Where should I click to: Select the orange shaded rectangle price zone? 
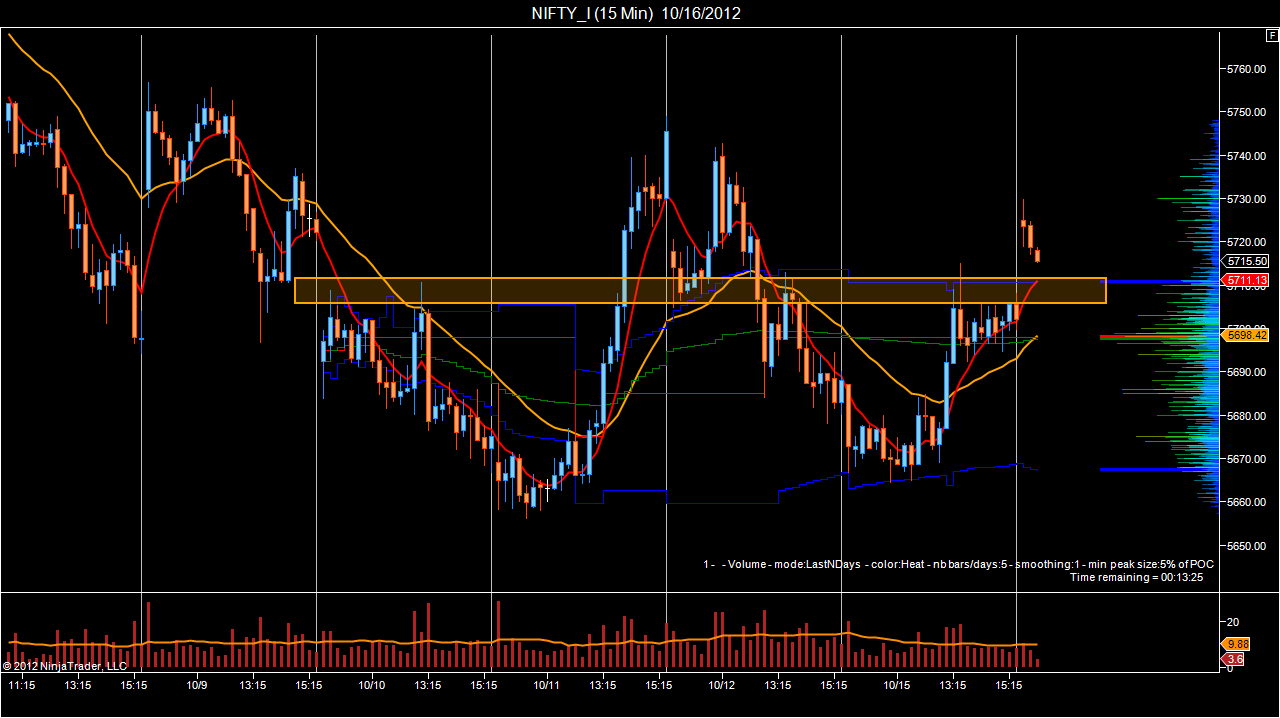point(700,290)
